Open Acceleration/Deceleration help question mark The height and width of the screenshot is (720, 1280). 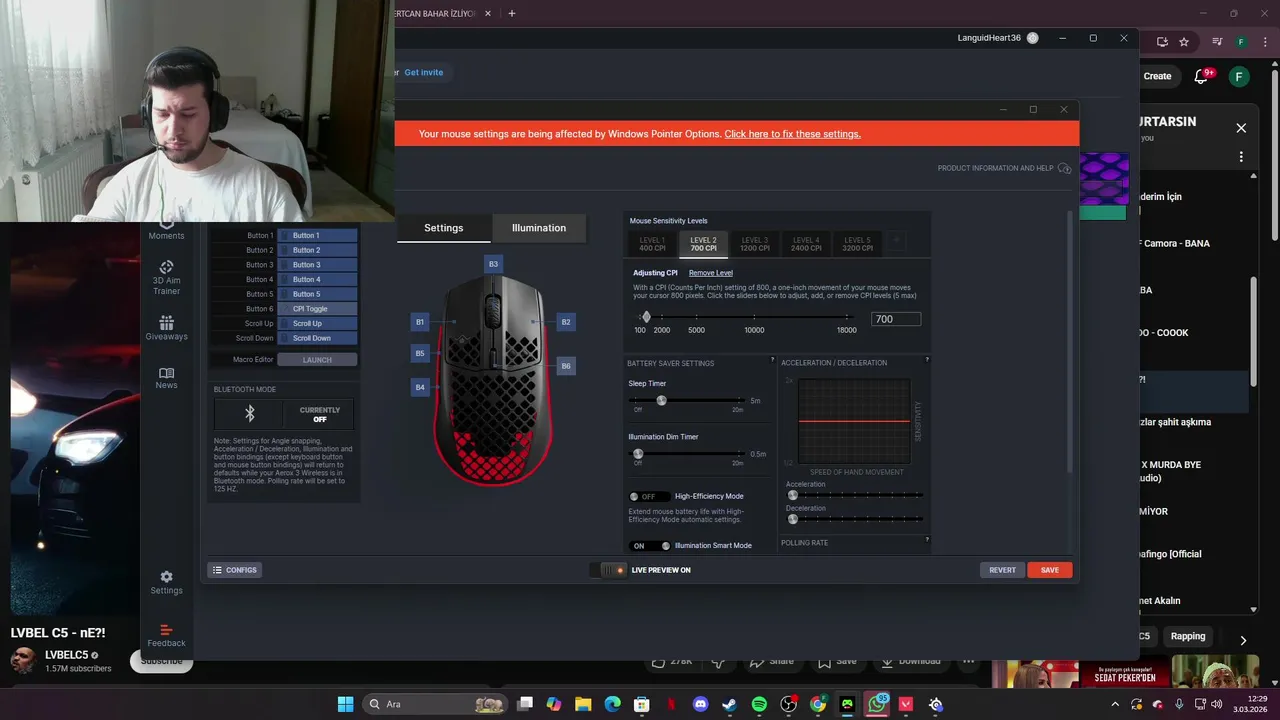[x=927, y=360]
